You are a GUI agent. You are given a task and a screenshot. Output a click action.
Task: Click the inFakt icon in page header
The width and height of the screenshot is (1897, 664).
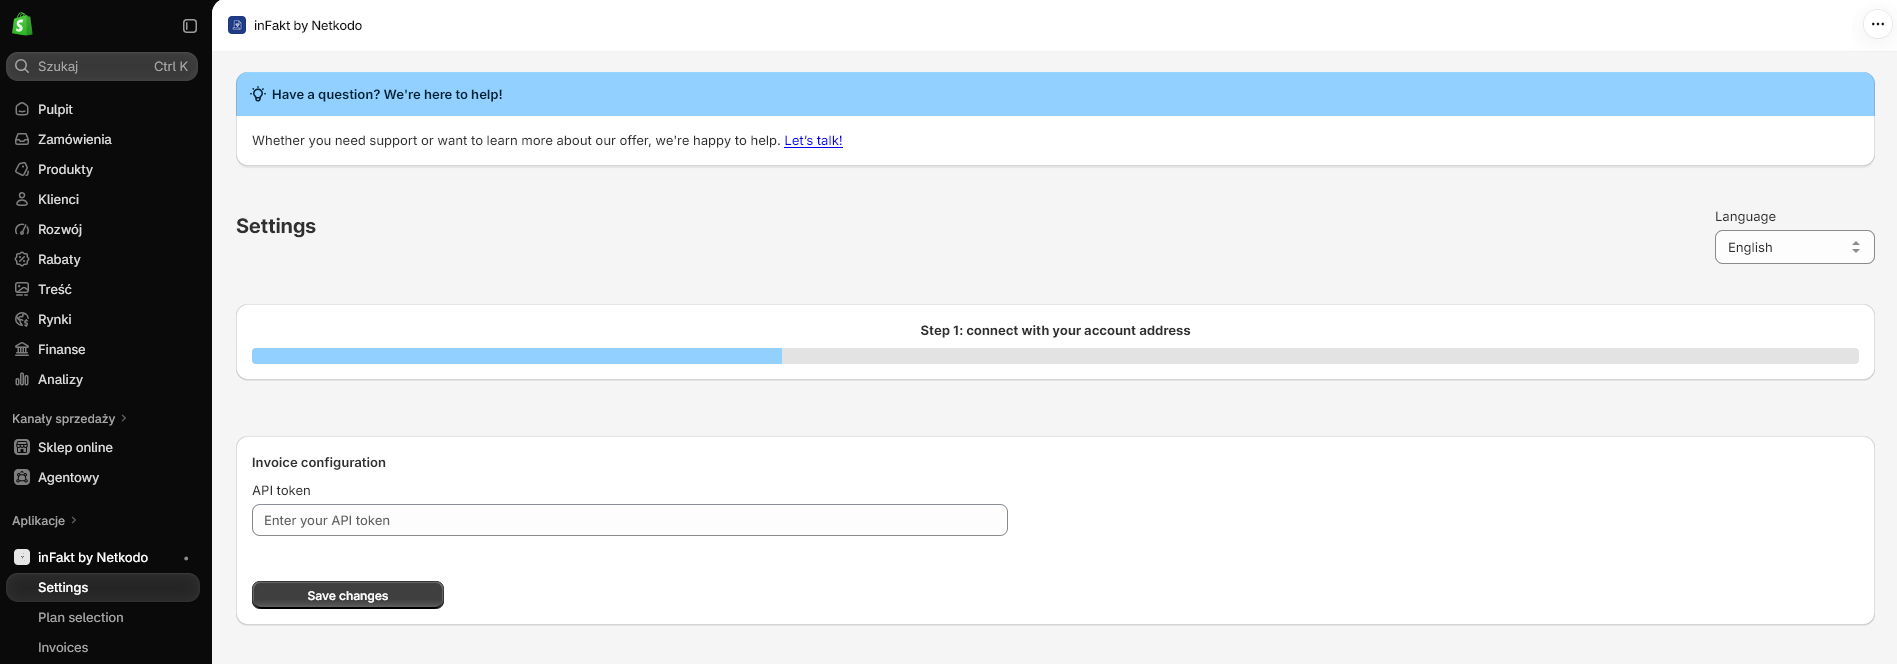237,25
